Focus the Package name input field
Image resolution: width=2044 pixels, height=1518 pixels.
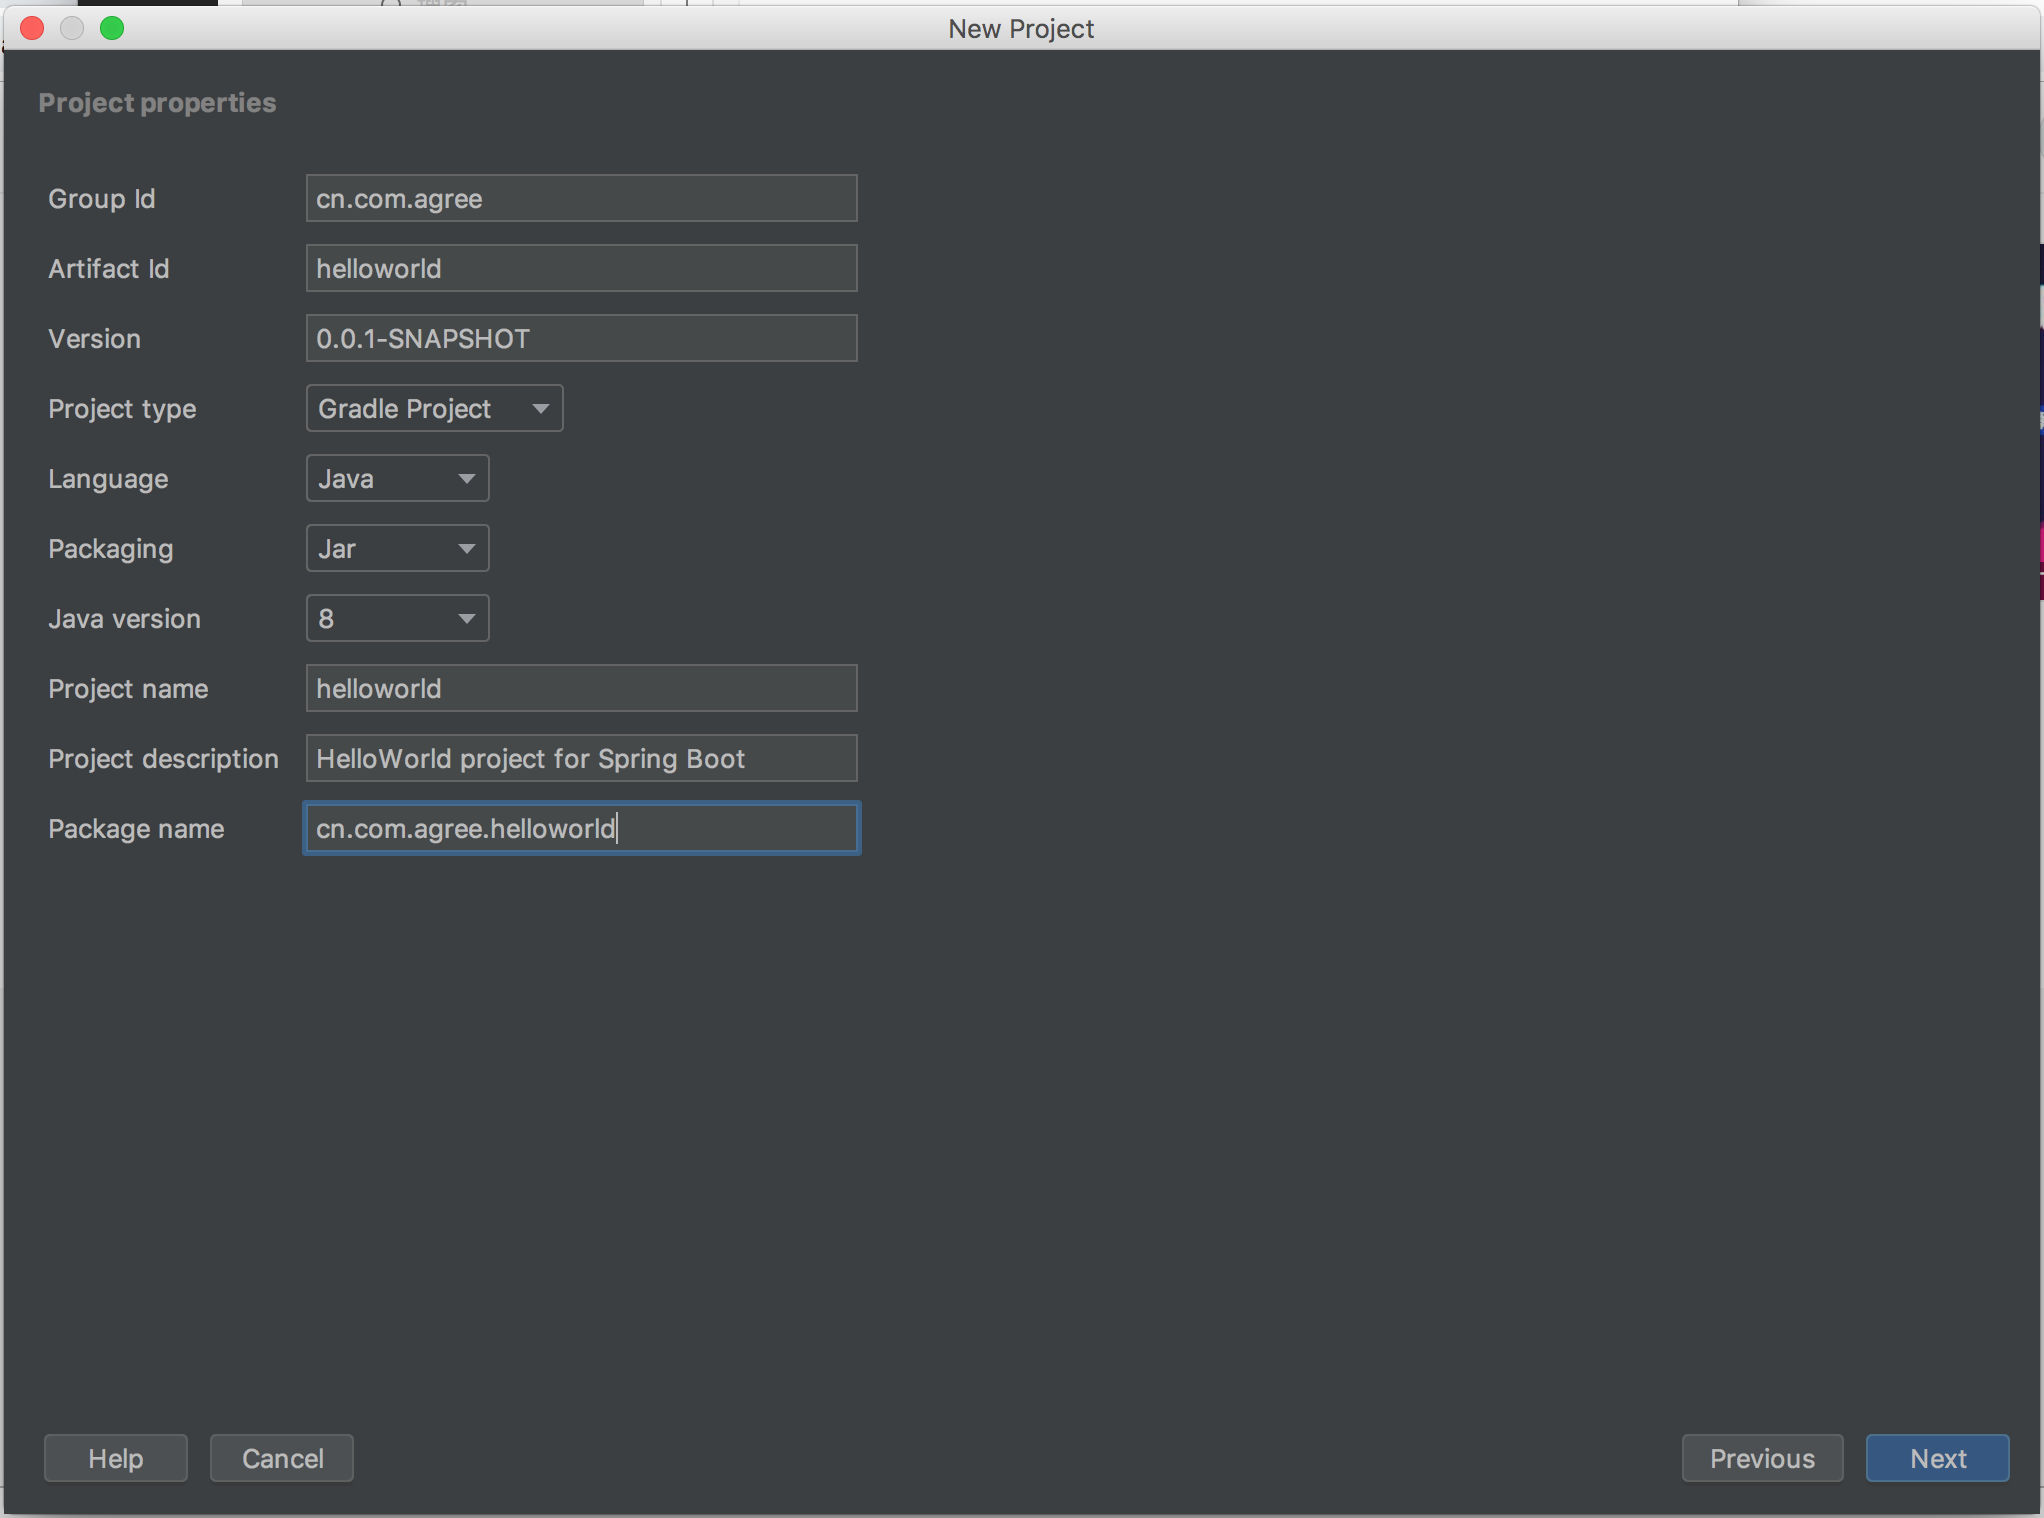580,828
